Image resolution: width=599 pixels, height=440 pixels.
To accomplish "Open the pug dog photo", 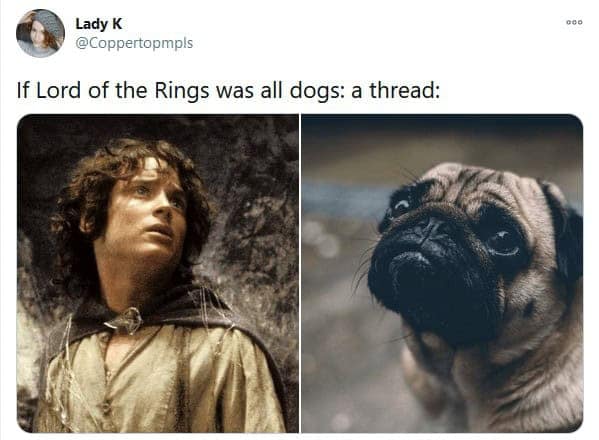I will click(442, 273).
